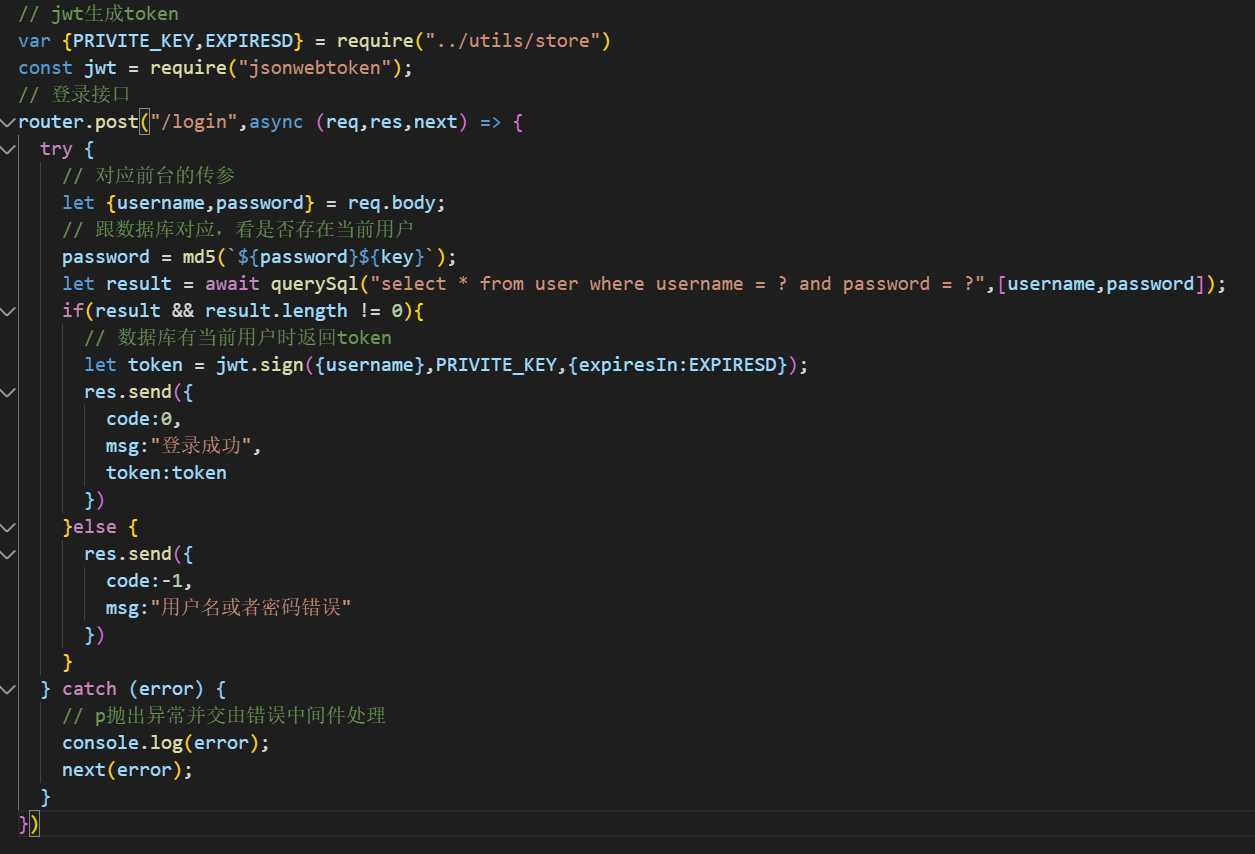The width and height of the screenshot is (1255, 854).
Task: Click the comment '// 登录接口'
Action: click(x=73, y=95)
